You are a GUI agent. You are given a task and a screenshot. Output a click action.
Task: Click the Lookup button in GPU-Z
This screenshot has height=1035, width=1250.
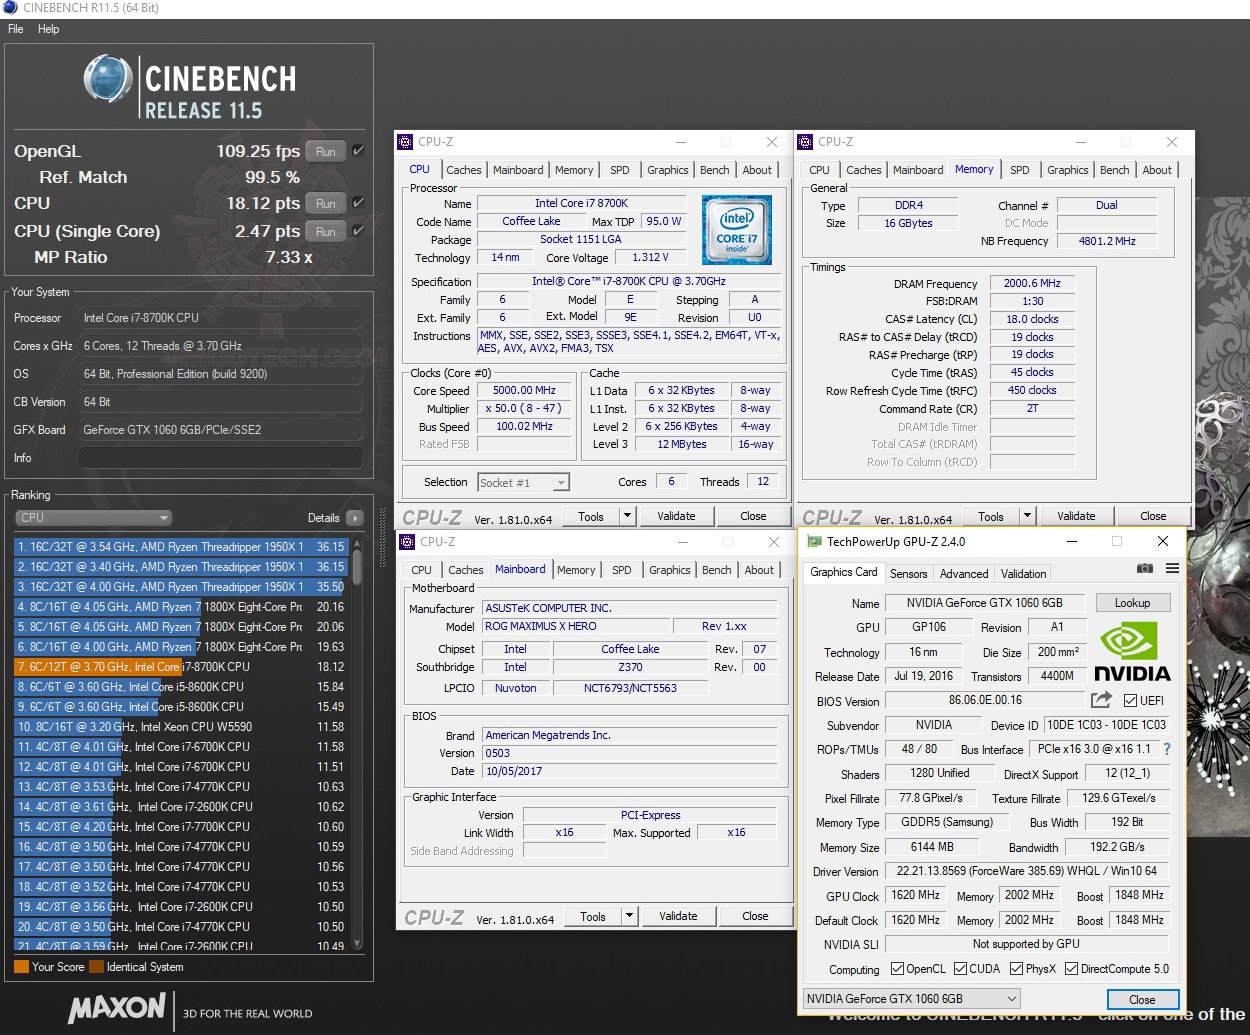[x=1132, y=603]
